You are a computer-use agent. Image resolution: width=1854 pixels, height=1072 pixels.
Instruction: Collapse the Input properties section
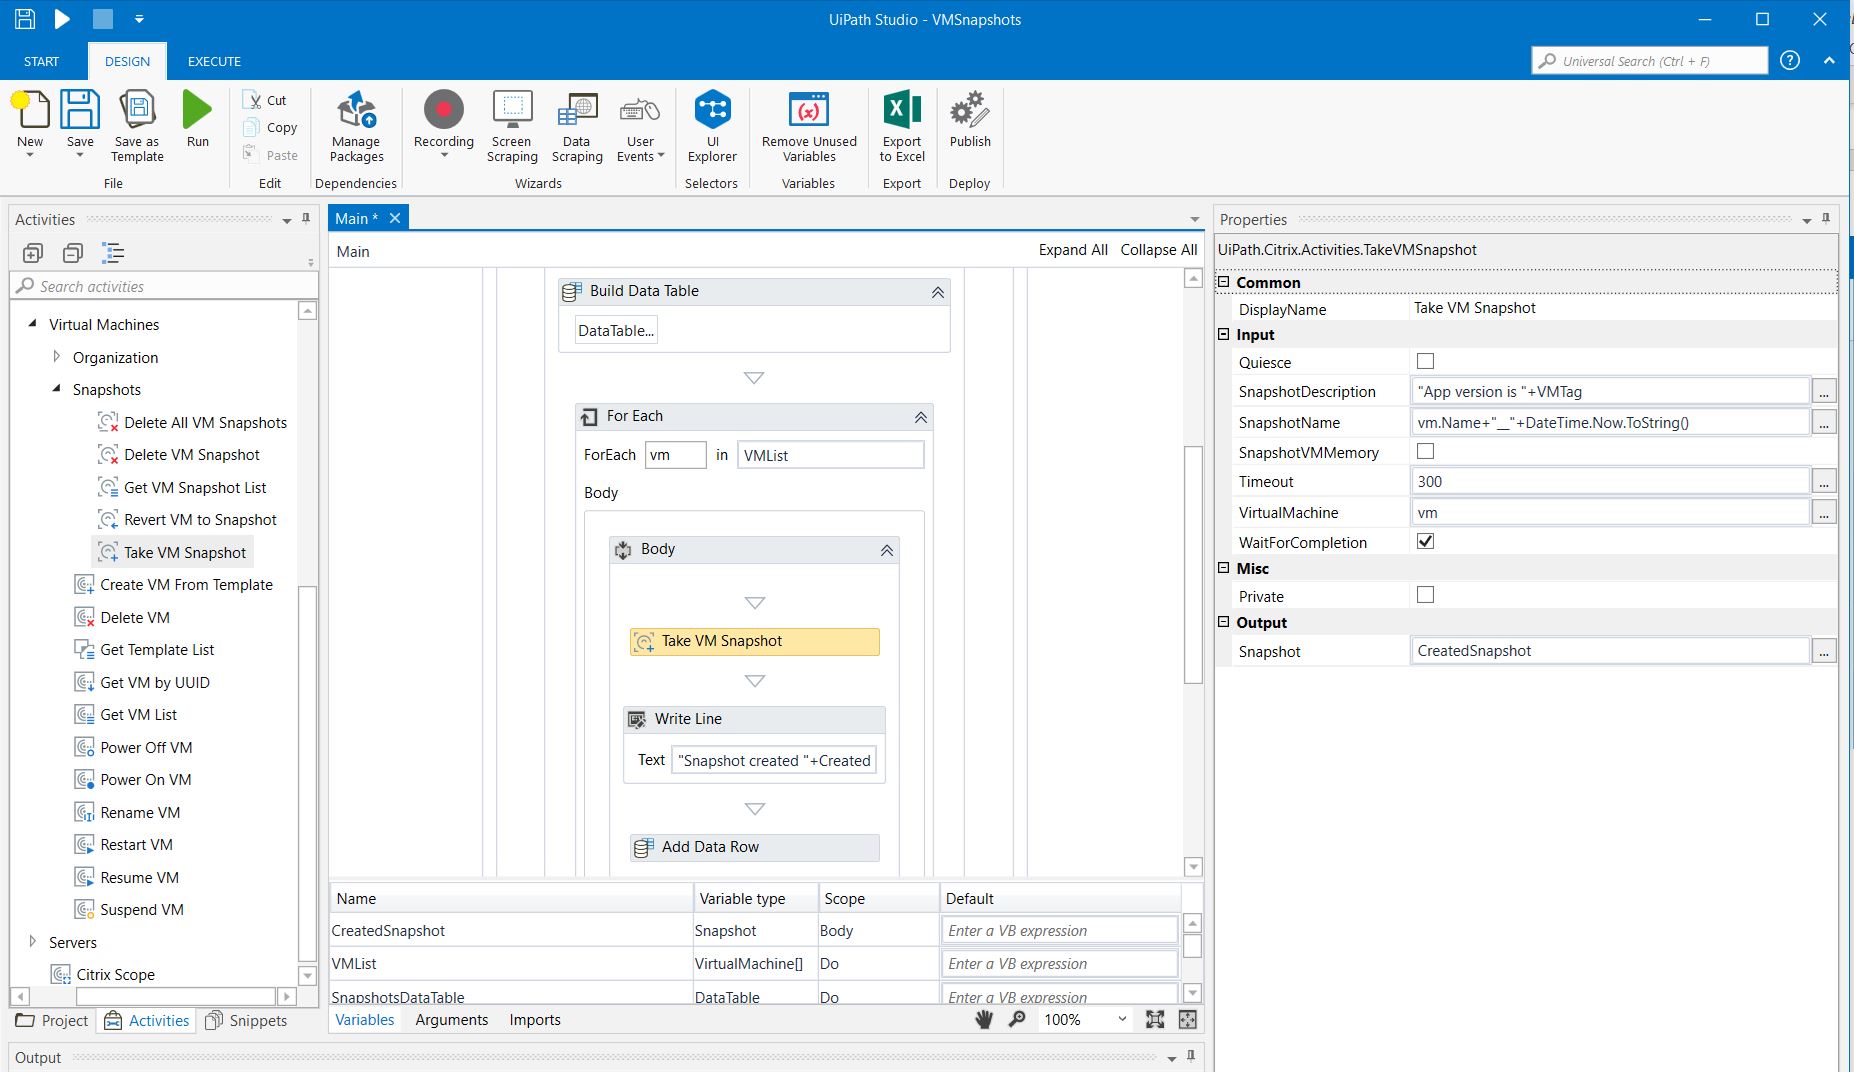click(1223, 334)
